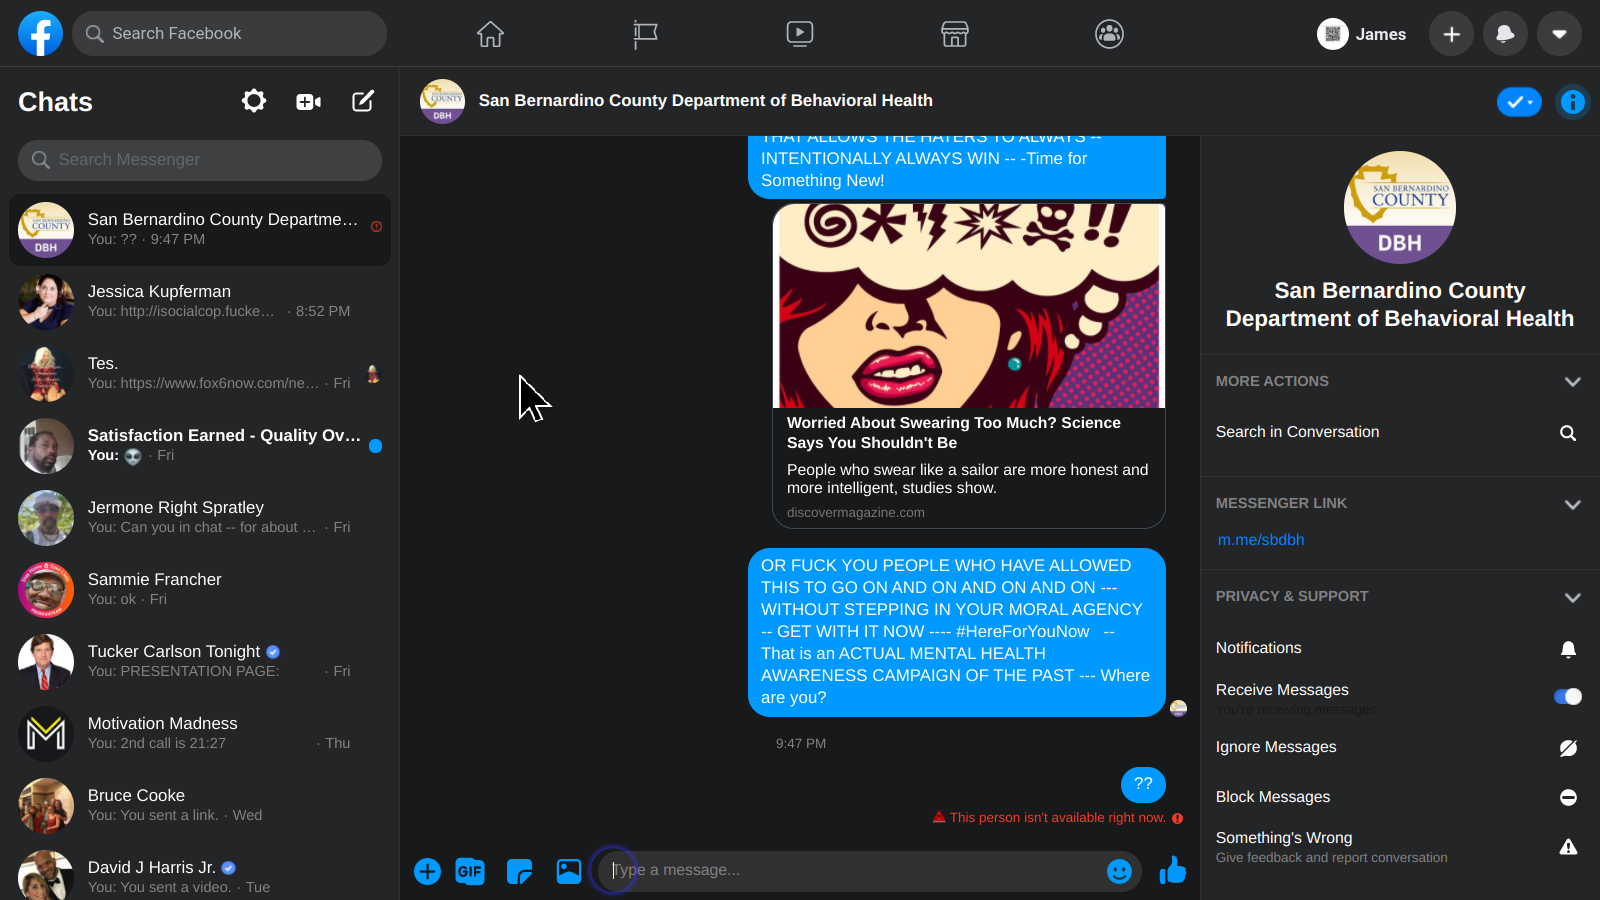Image resolution: width=1600 pixels, height=900 pixels.
Task: Open Bruce Cooke chat
Action: click(x=200, y=806)
